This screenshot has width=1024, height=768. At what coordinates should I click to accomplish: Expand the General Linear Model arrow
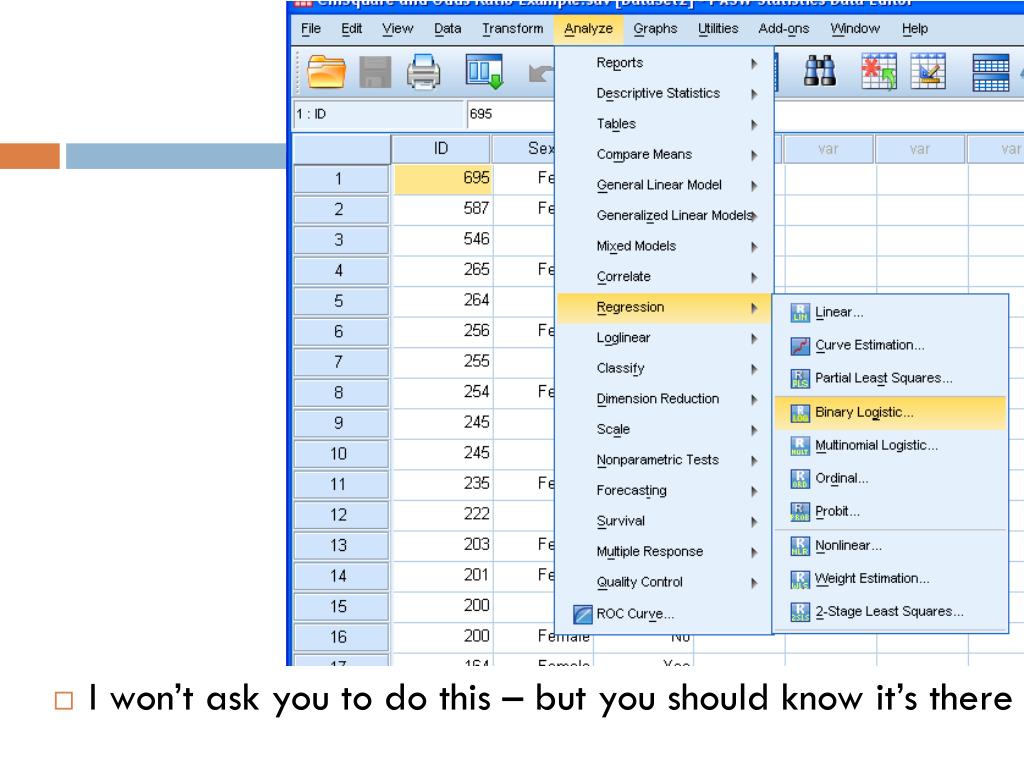754,186
